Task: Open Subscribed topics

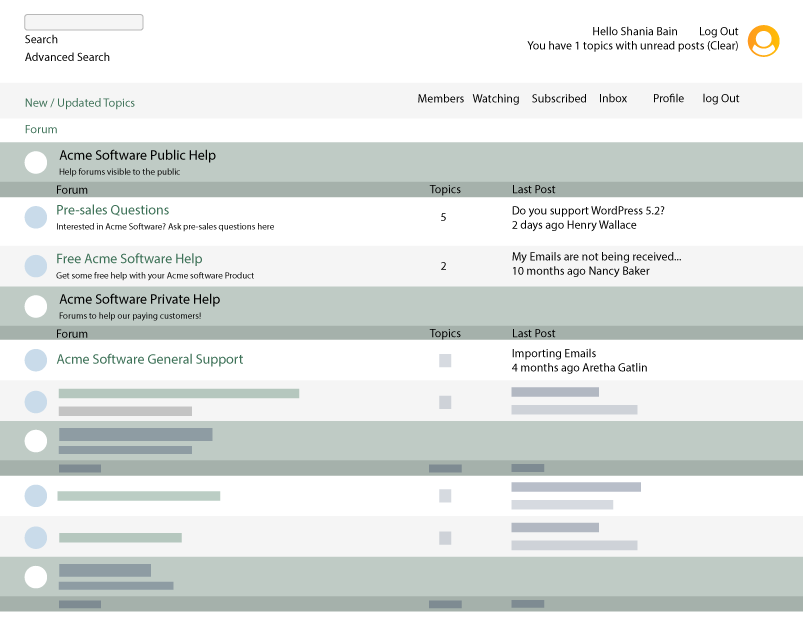Action: pos(559,98)
